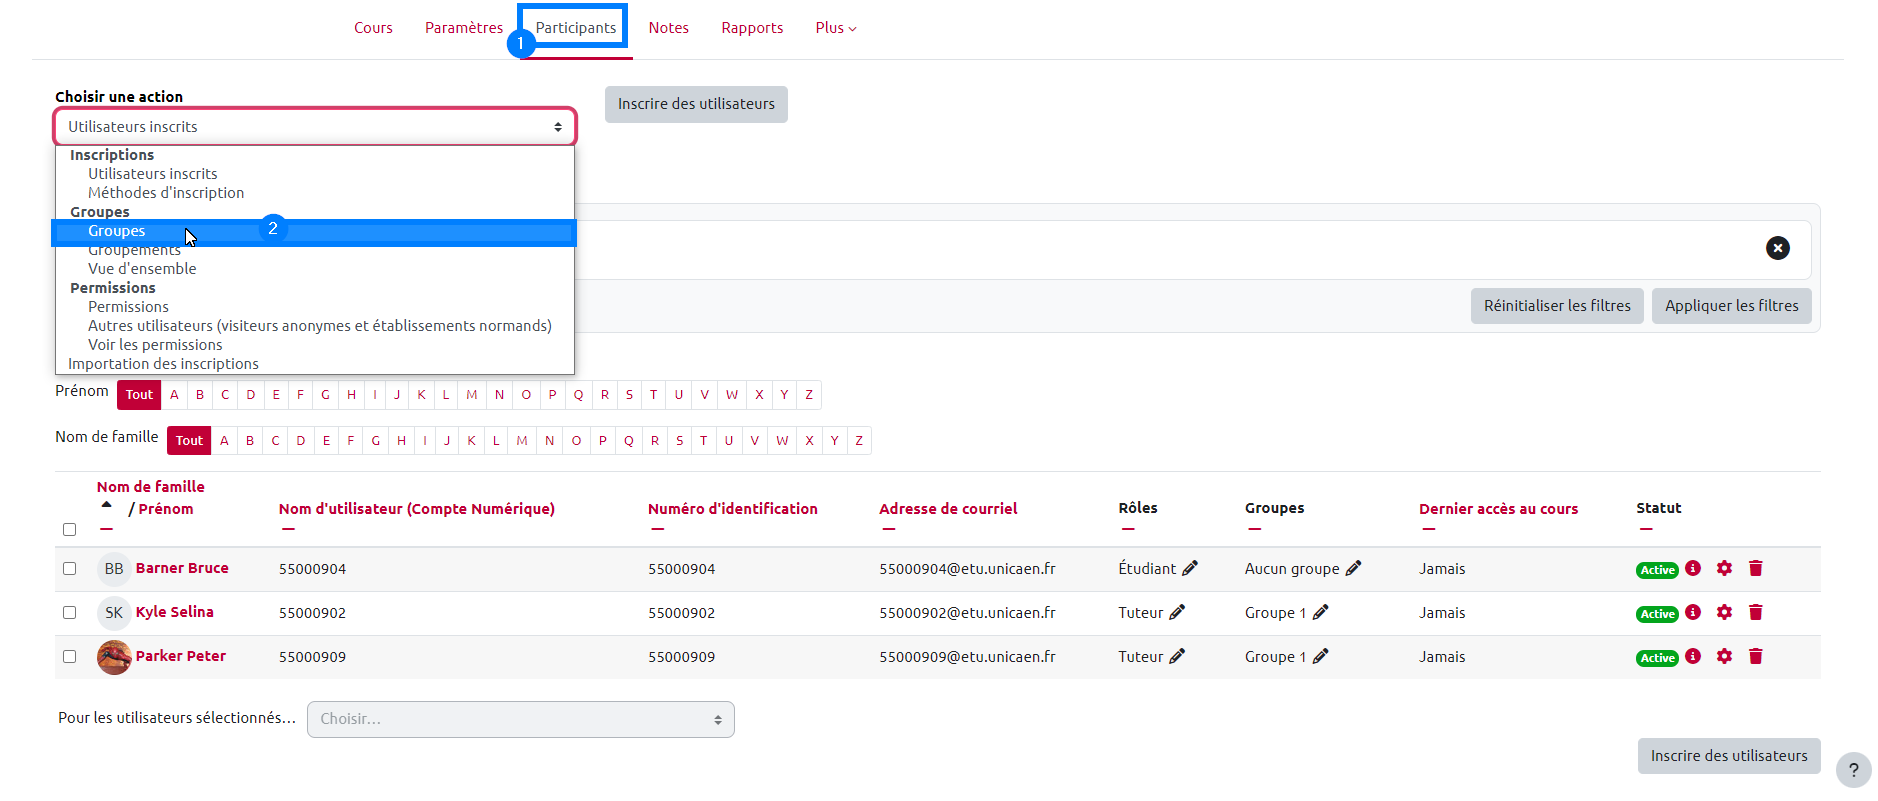Image resolution: width=1878 pixels, height=801 pixels.
Task: Toggle the select-all users checkbox
Action: [x=69, y=529]
